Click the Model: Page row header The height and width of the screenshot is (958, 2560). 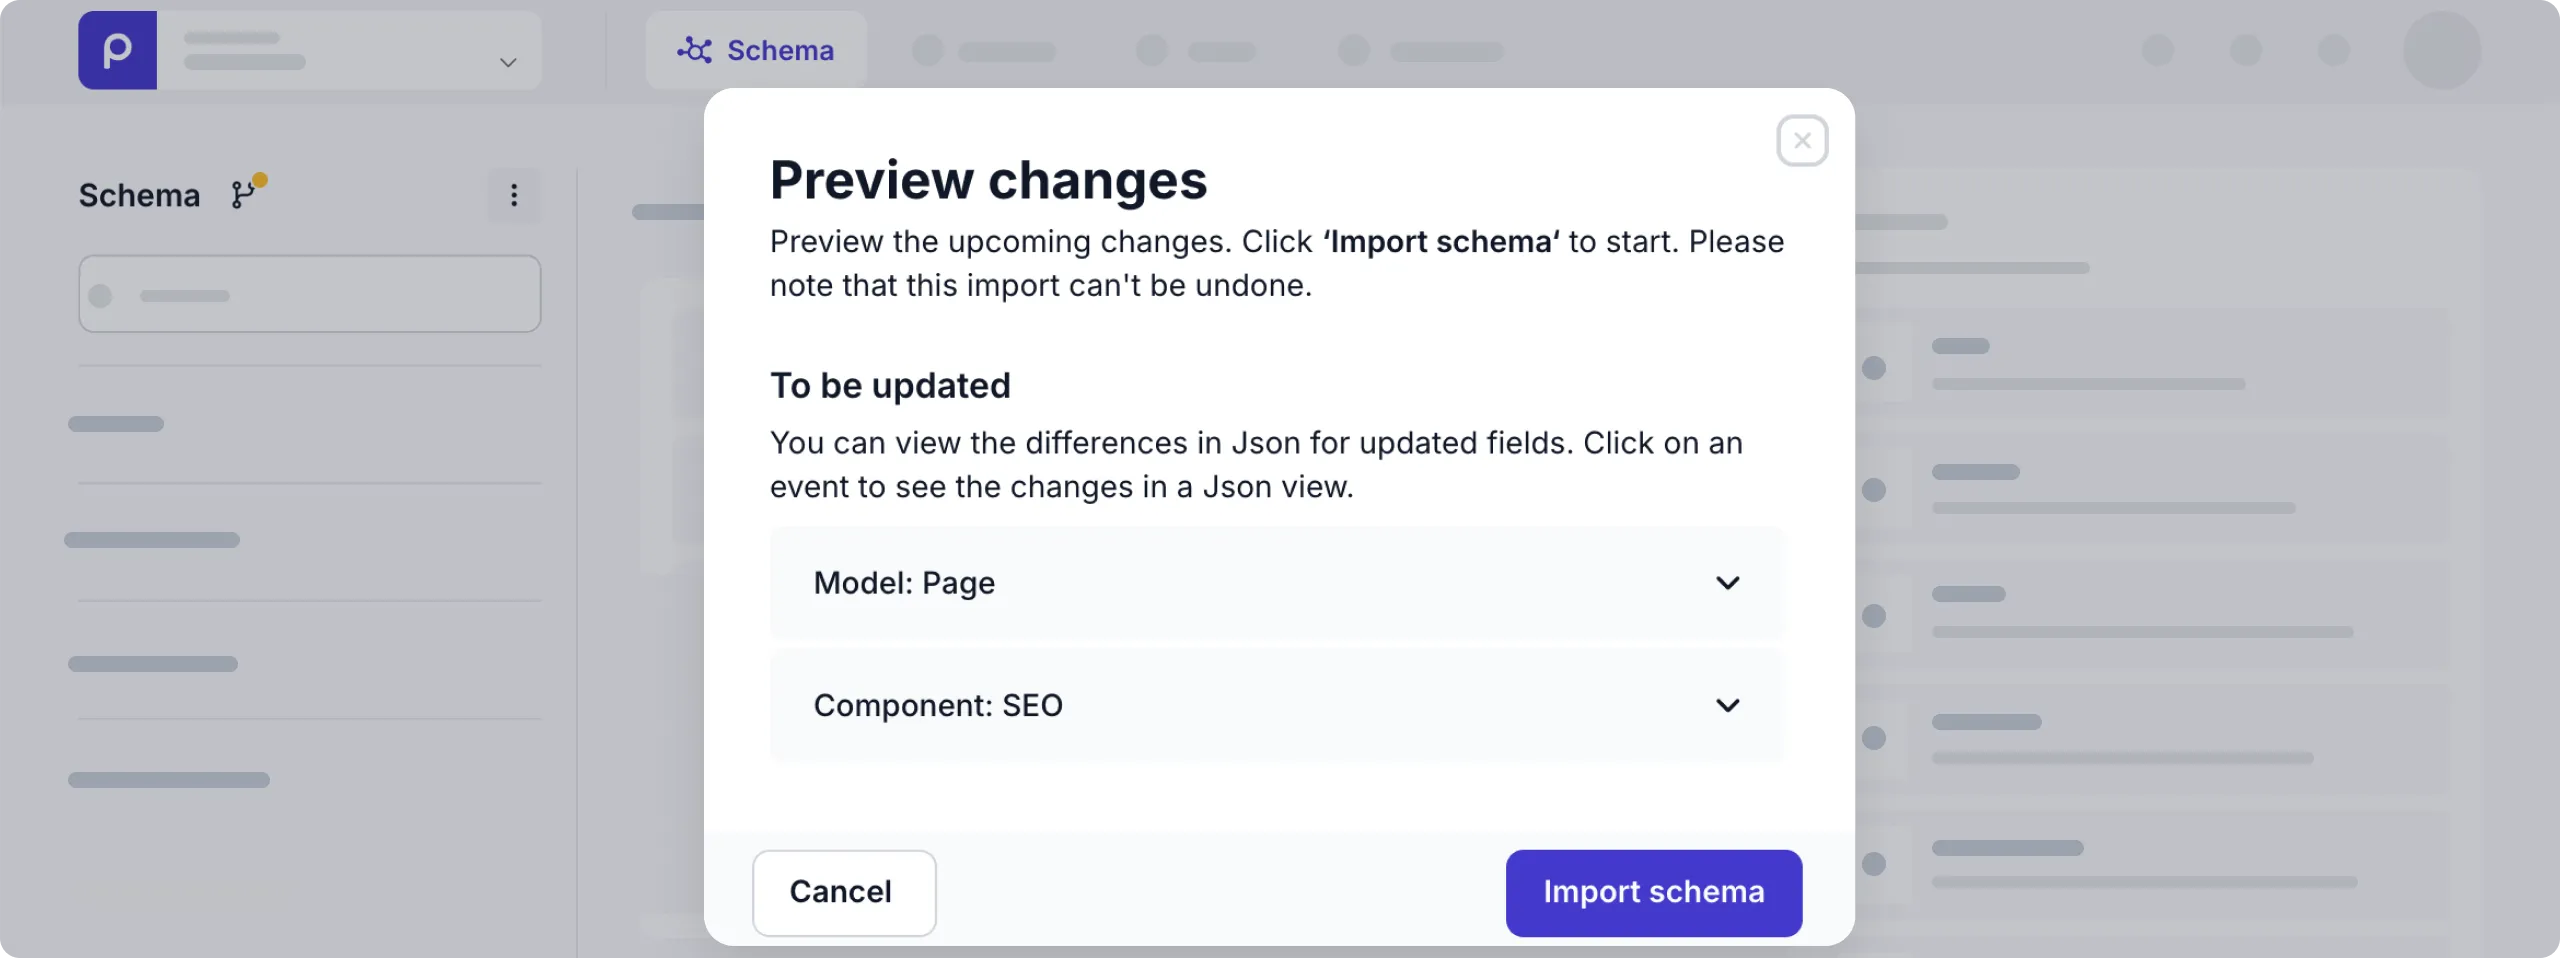point(903,583)
